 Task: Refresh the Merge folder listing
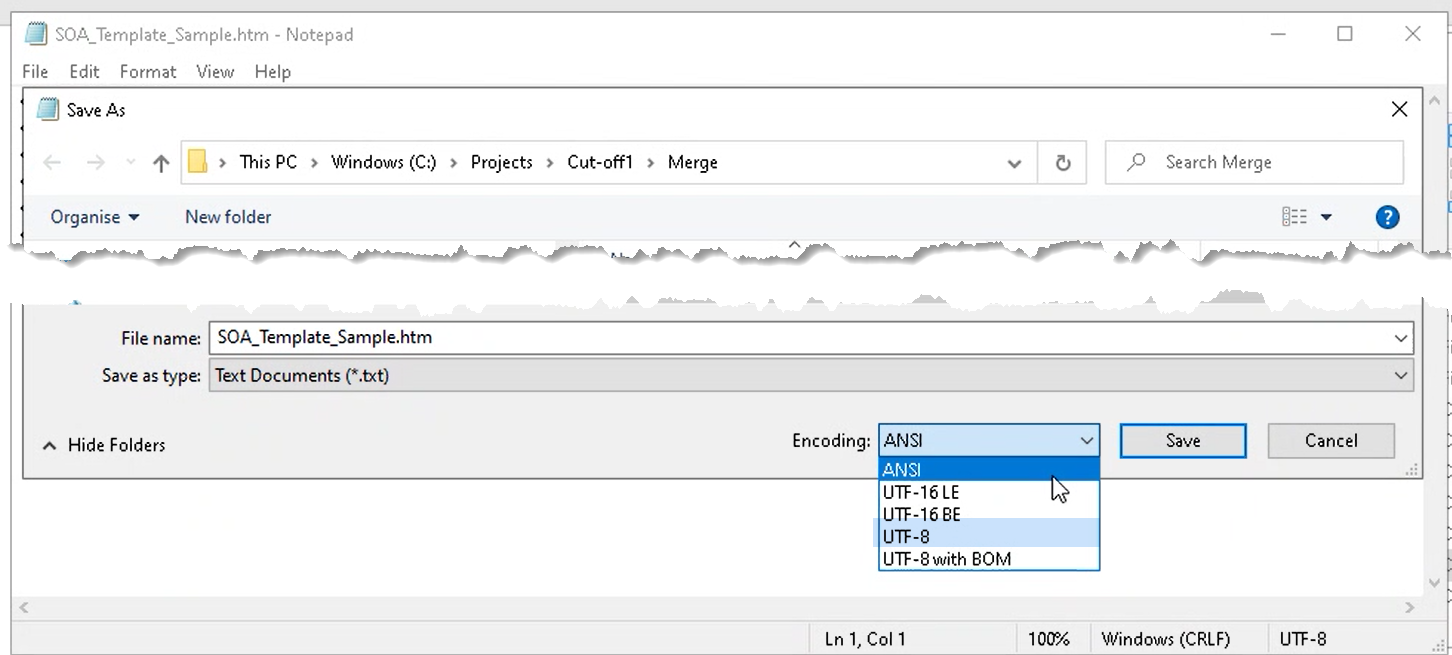(x=1063, y=163)
